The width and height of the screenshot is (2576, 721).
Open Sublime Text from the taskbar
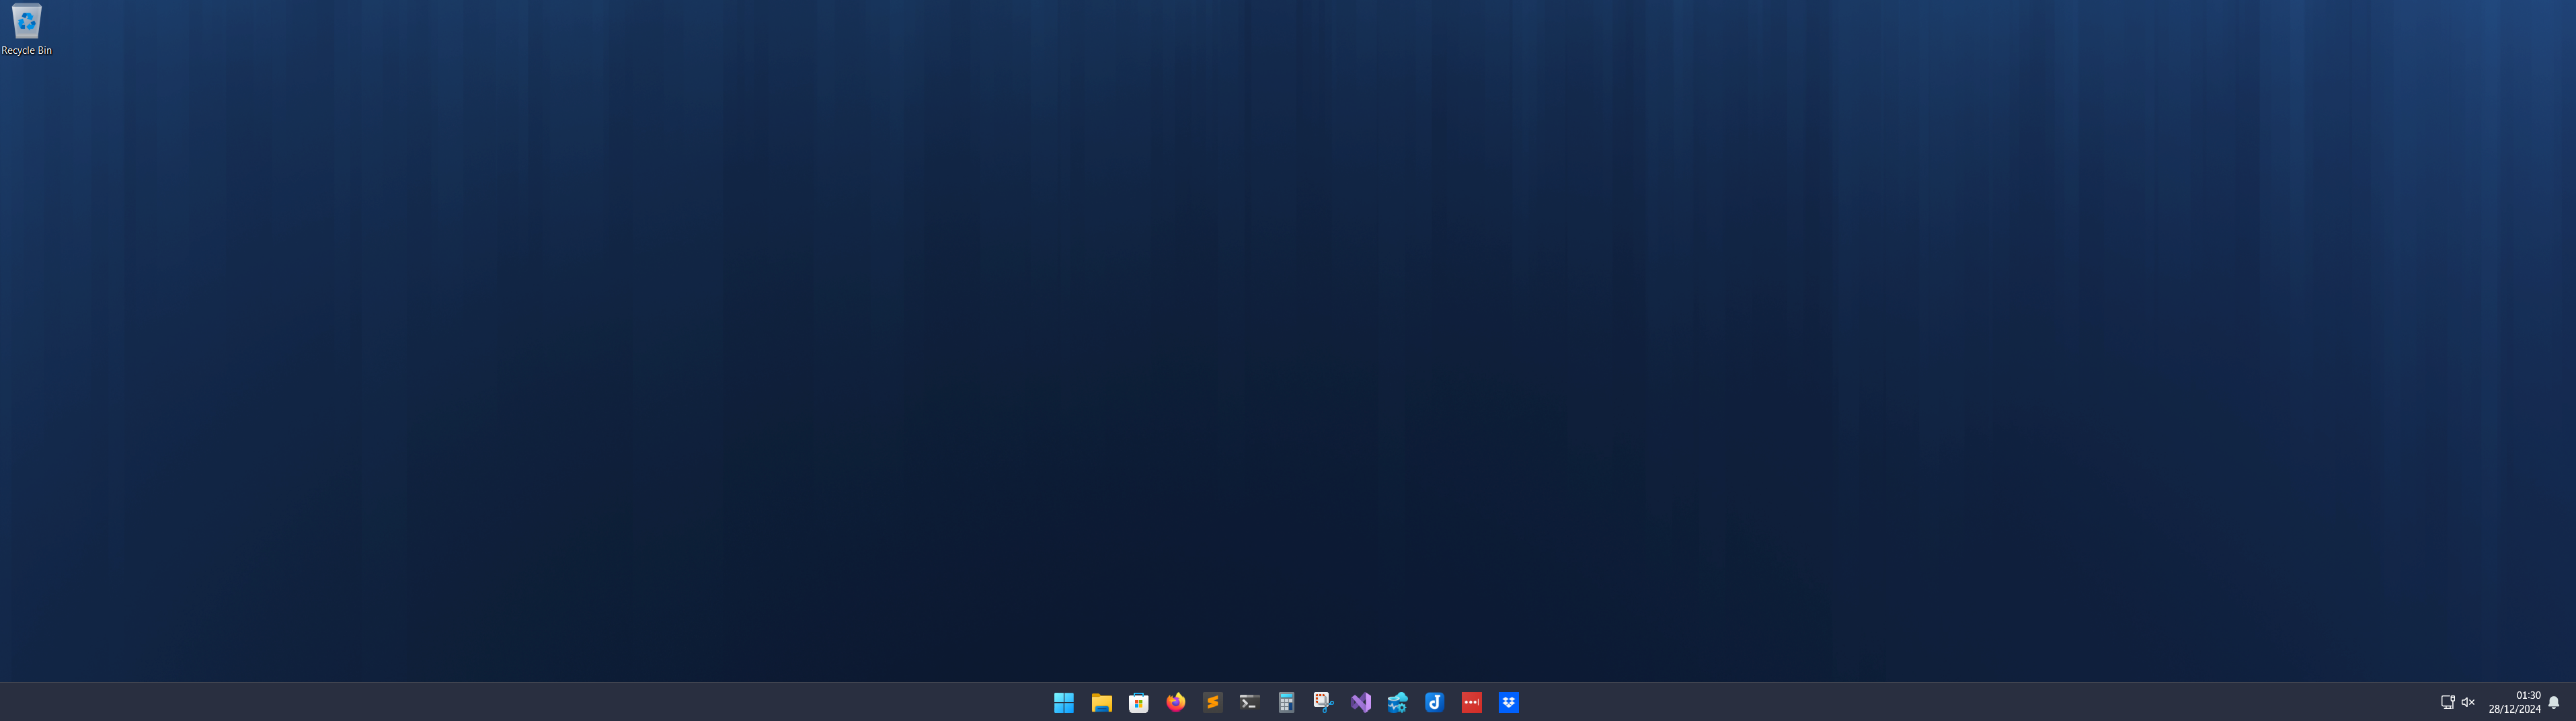[1212, 702]
